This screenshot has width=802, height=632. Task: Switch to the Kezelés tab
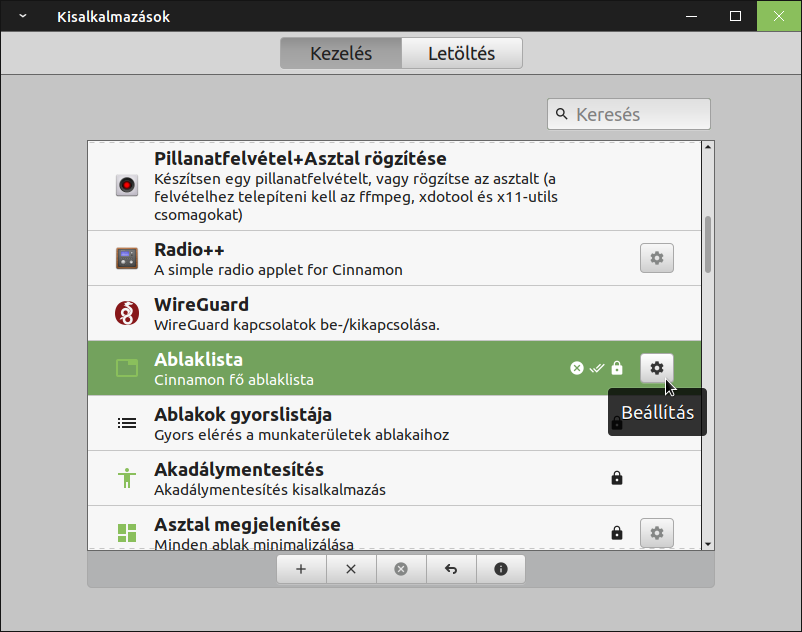[x=341, y=53]
